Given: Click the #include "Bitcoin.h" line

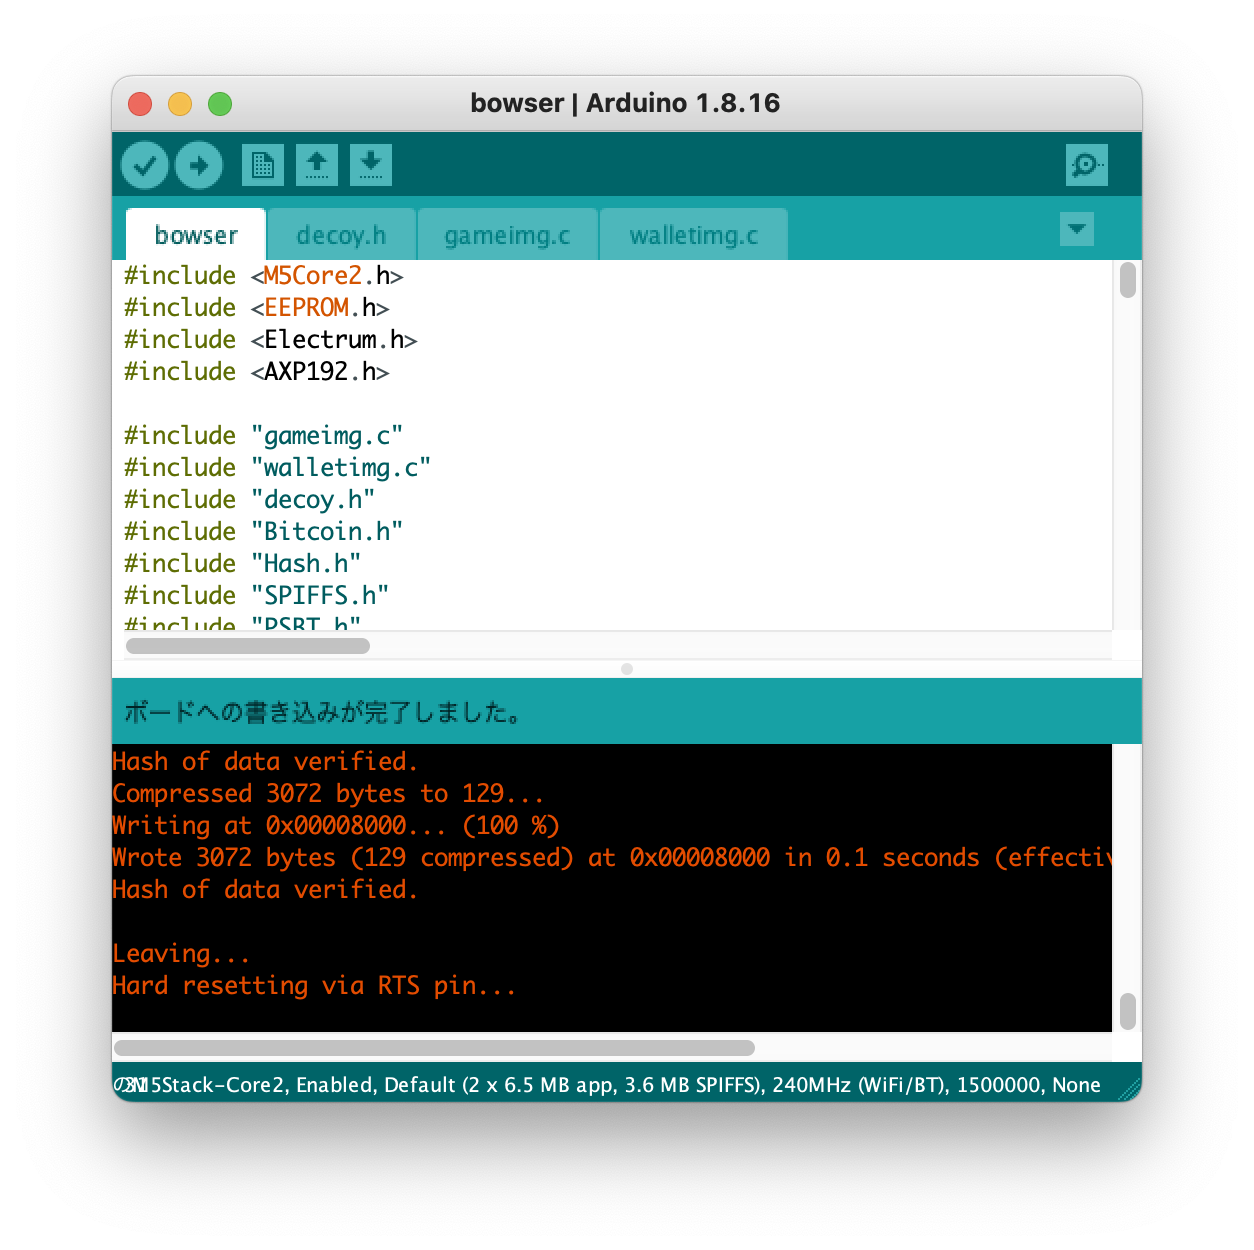Looking at the screenshot, I should [264, 532].
